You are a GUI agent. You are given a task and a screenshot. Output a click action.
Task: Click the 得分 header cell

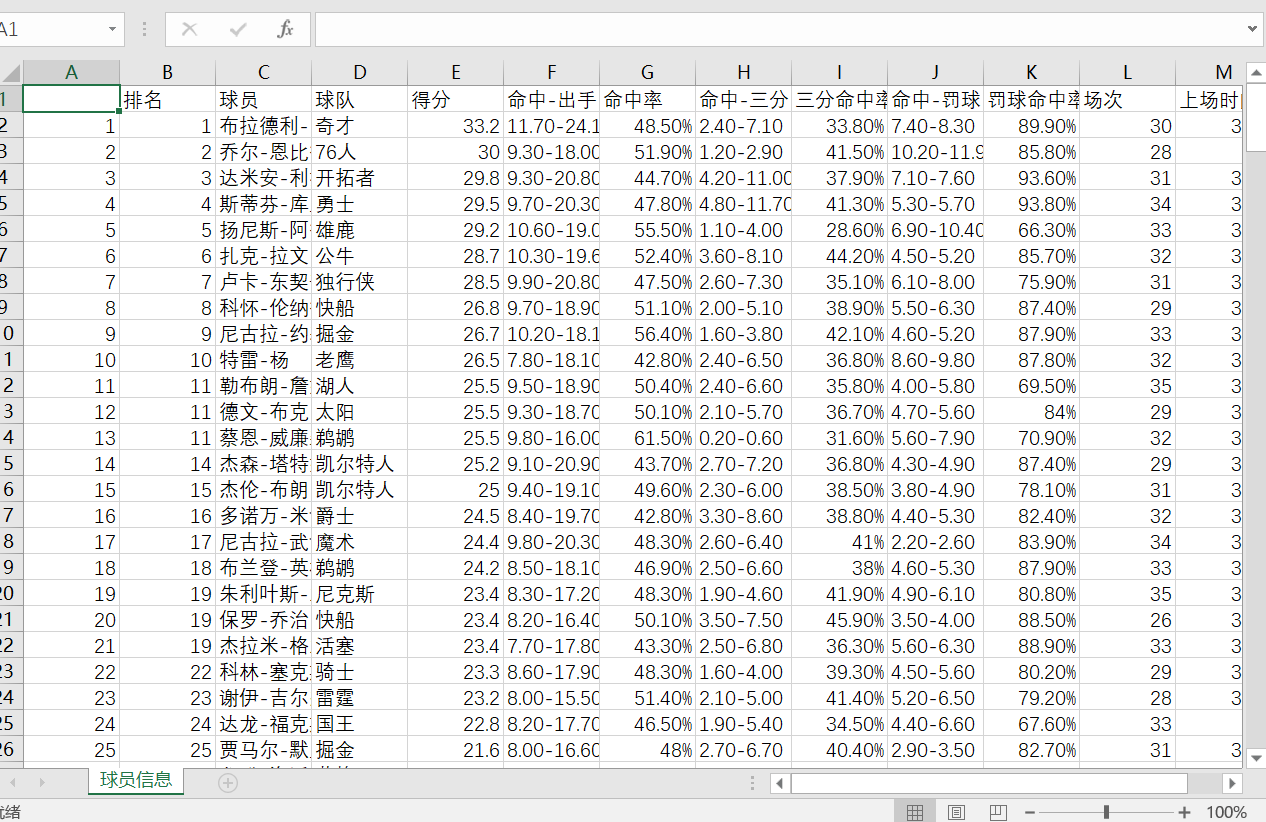(x=455, y=99)
